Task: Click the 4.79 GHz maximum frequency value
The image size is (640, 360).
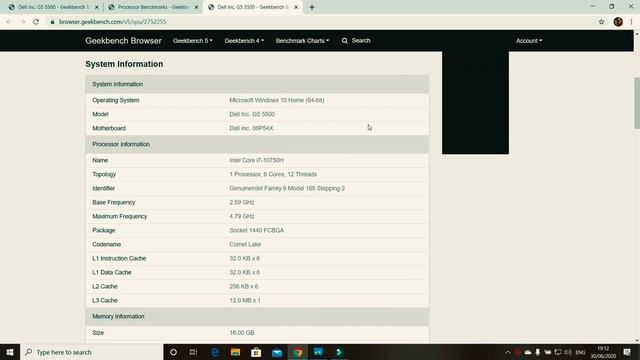Action: (242, 216)
